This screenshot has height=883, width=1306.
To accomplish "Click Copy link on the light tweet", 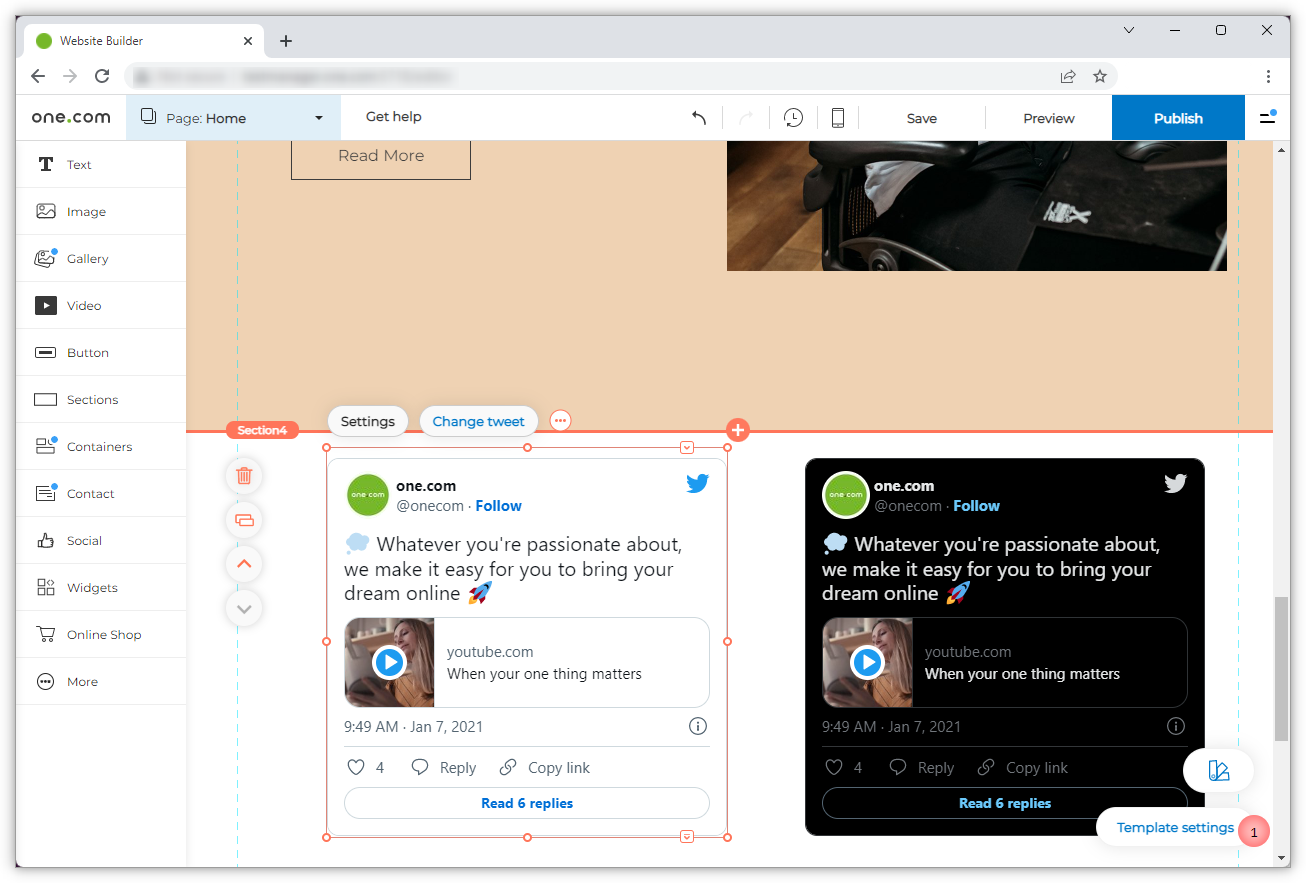I will coord(545,768).
